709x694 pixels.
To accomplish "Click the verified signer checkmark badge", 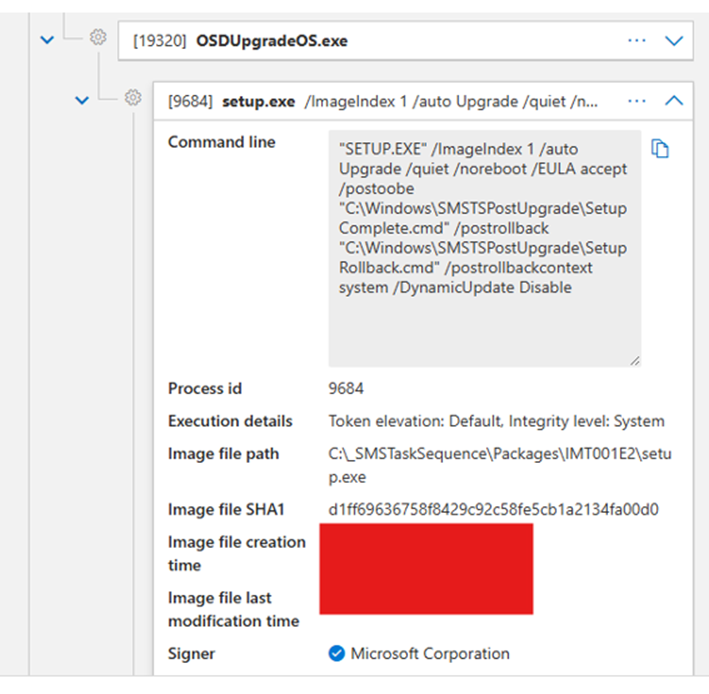I will [337, 654].
